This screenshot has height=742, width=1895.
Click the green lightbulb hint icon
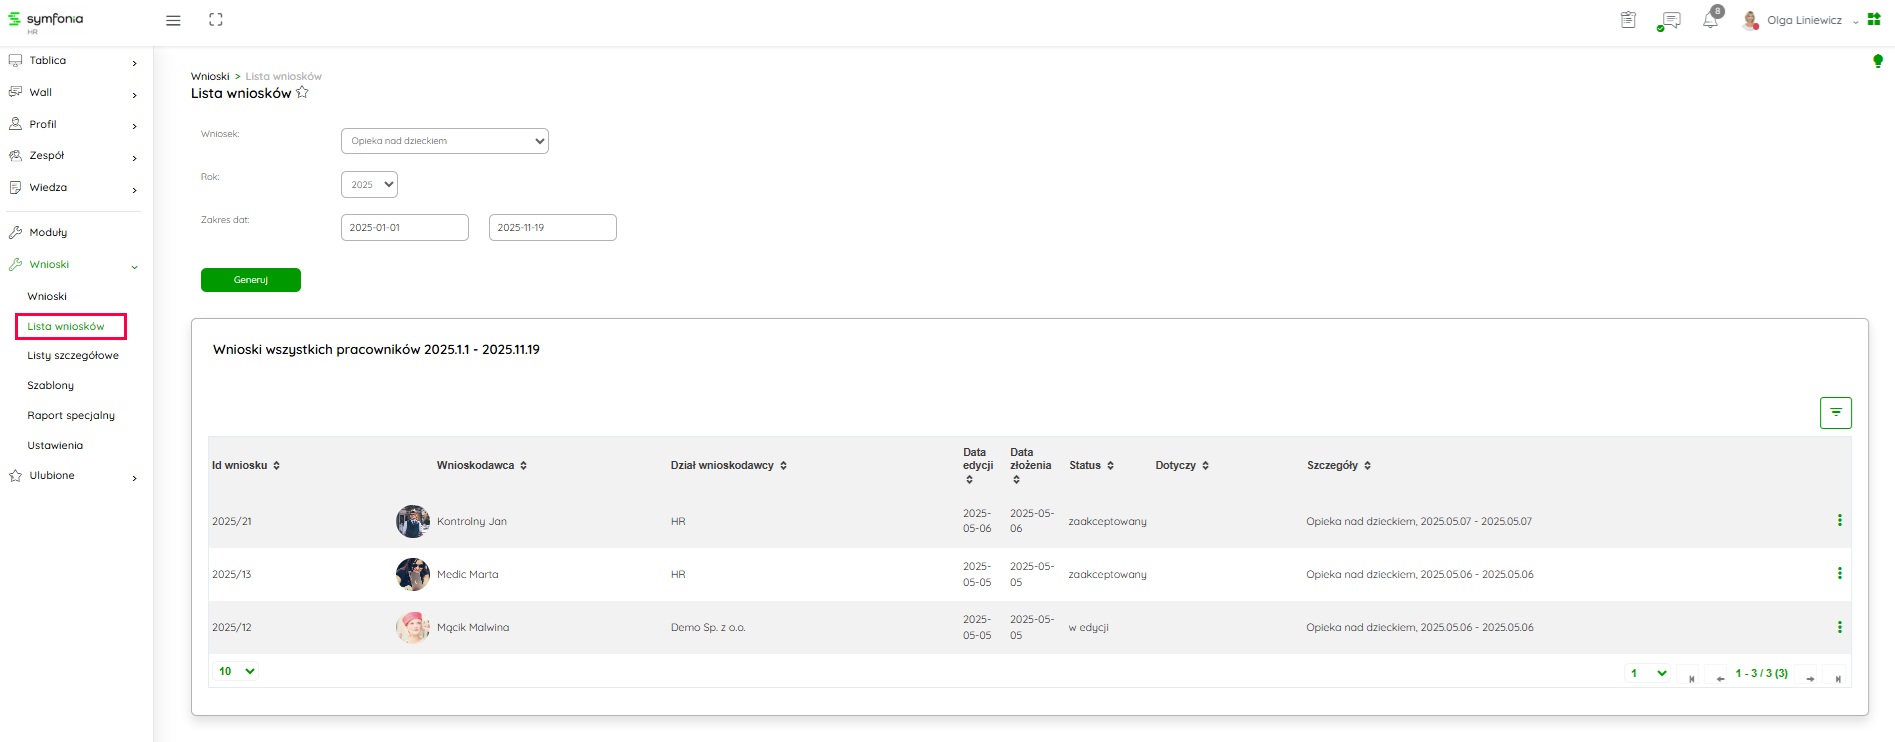(1877, 61)
